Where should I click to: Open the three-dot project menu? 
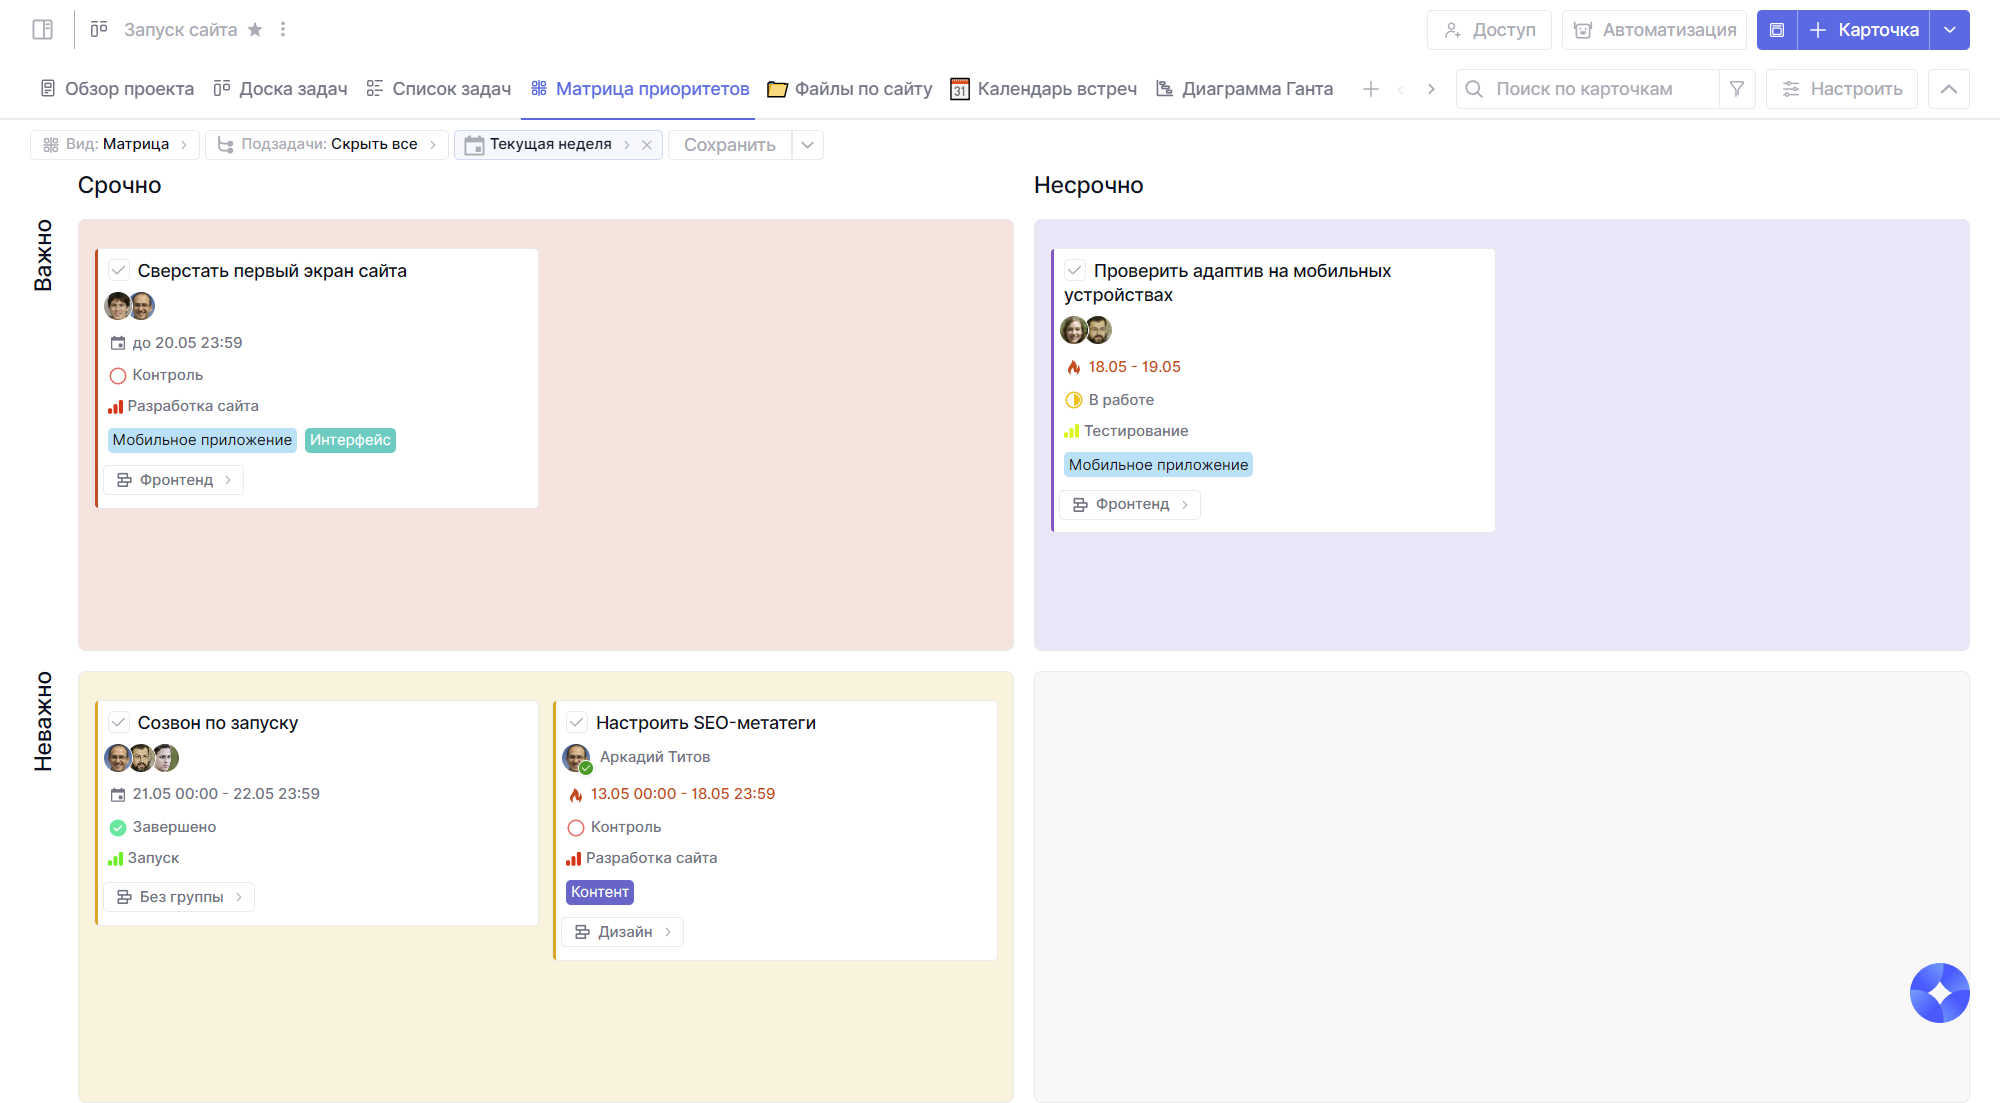click(x=283, y=30)
